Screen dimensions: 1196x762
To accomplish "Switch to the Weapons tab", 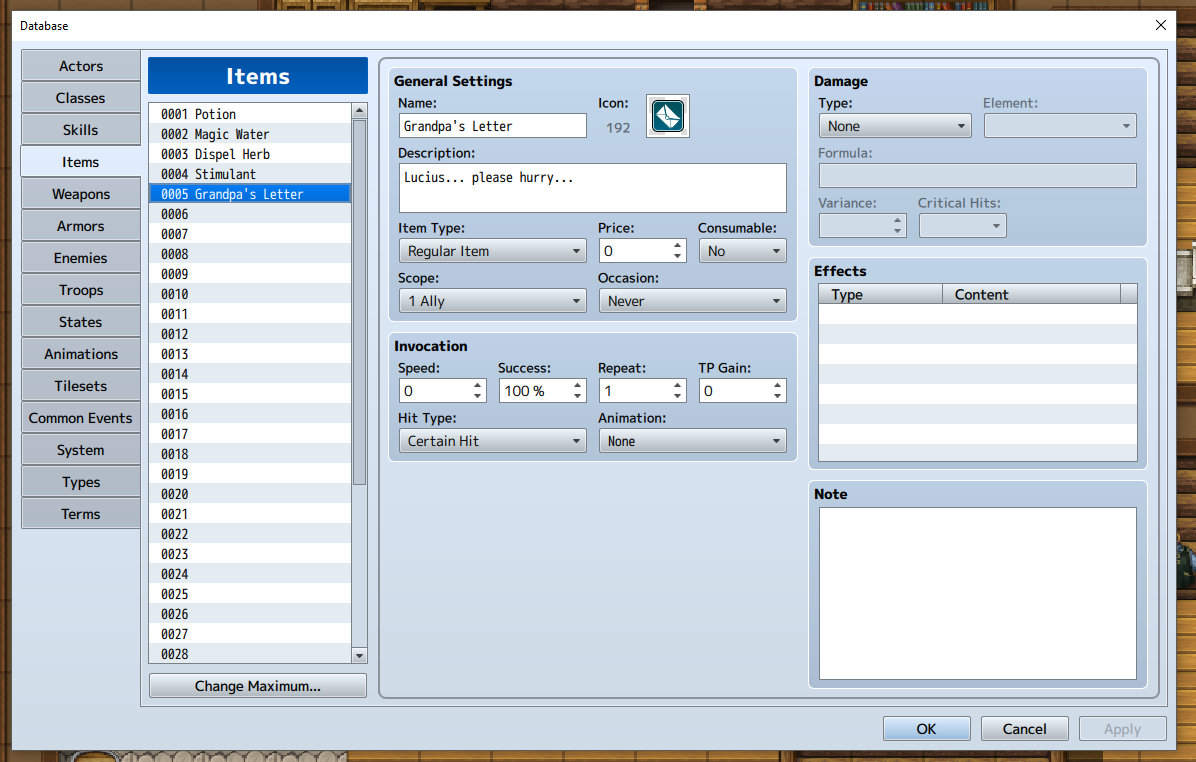I will [x=81, y=194].
